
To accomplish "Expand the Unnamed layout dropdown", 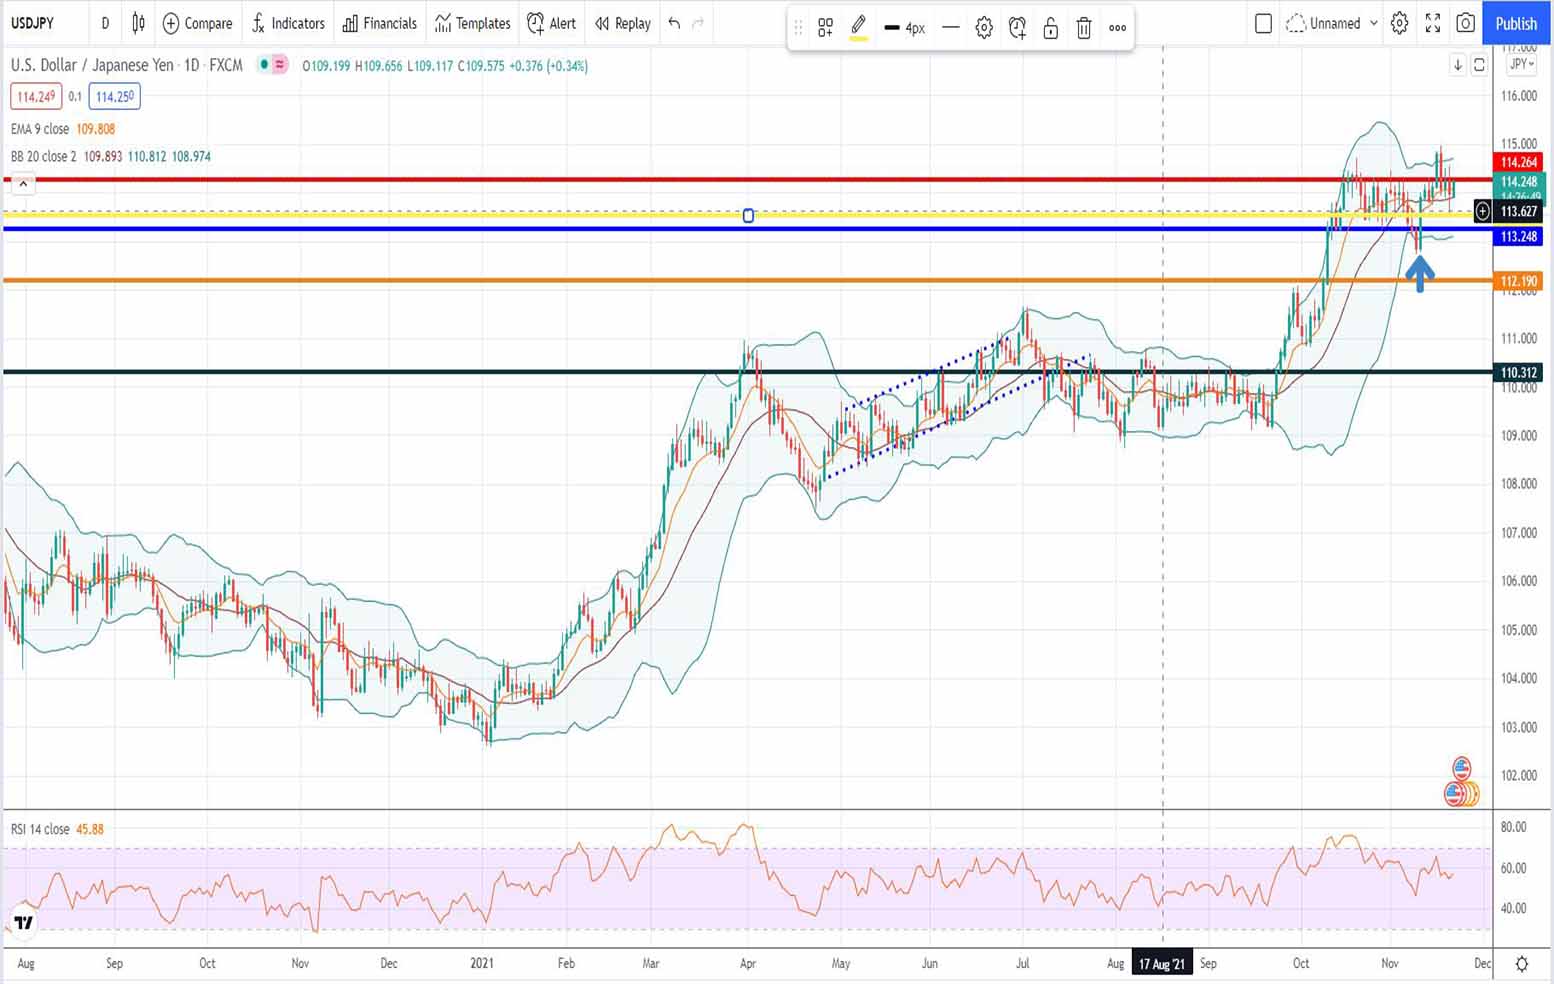I will tap(1373, 23).
